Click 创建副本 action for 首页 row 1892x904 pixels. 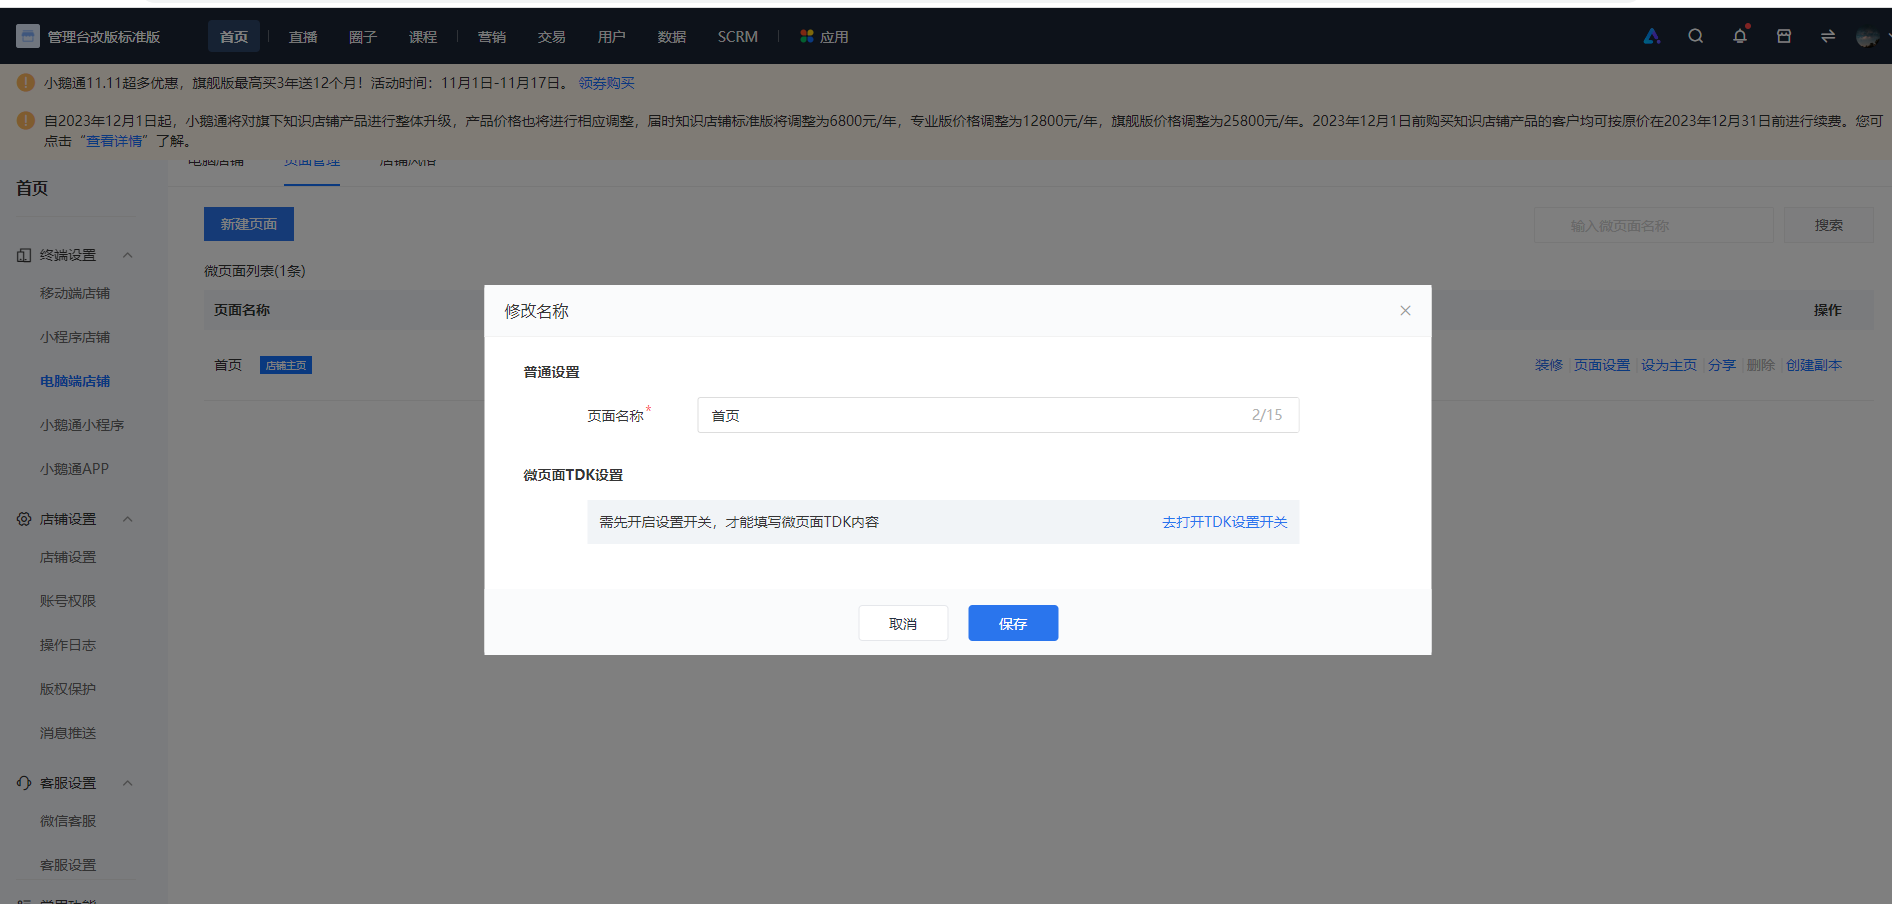click(x=1814, y=365)
